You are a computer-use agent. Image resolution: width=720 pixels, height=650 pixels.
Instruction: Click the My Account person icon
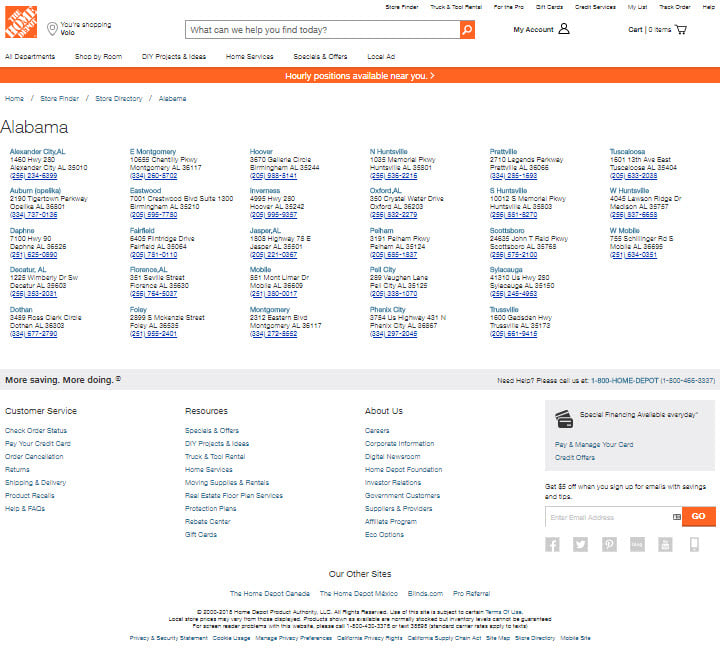[x=564, y=30]
